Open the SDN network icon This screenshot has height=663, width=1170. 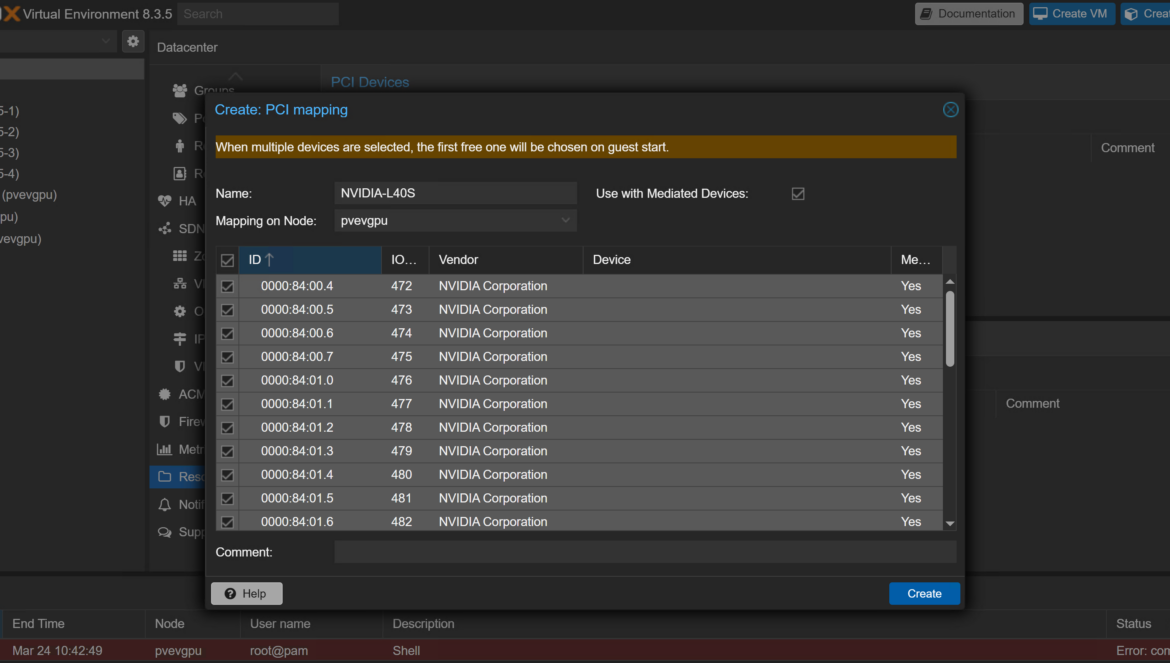tap(165, 228)
